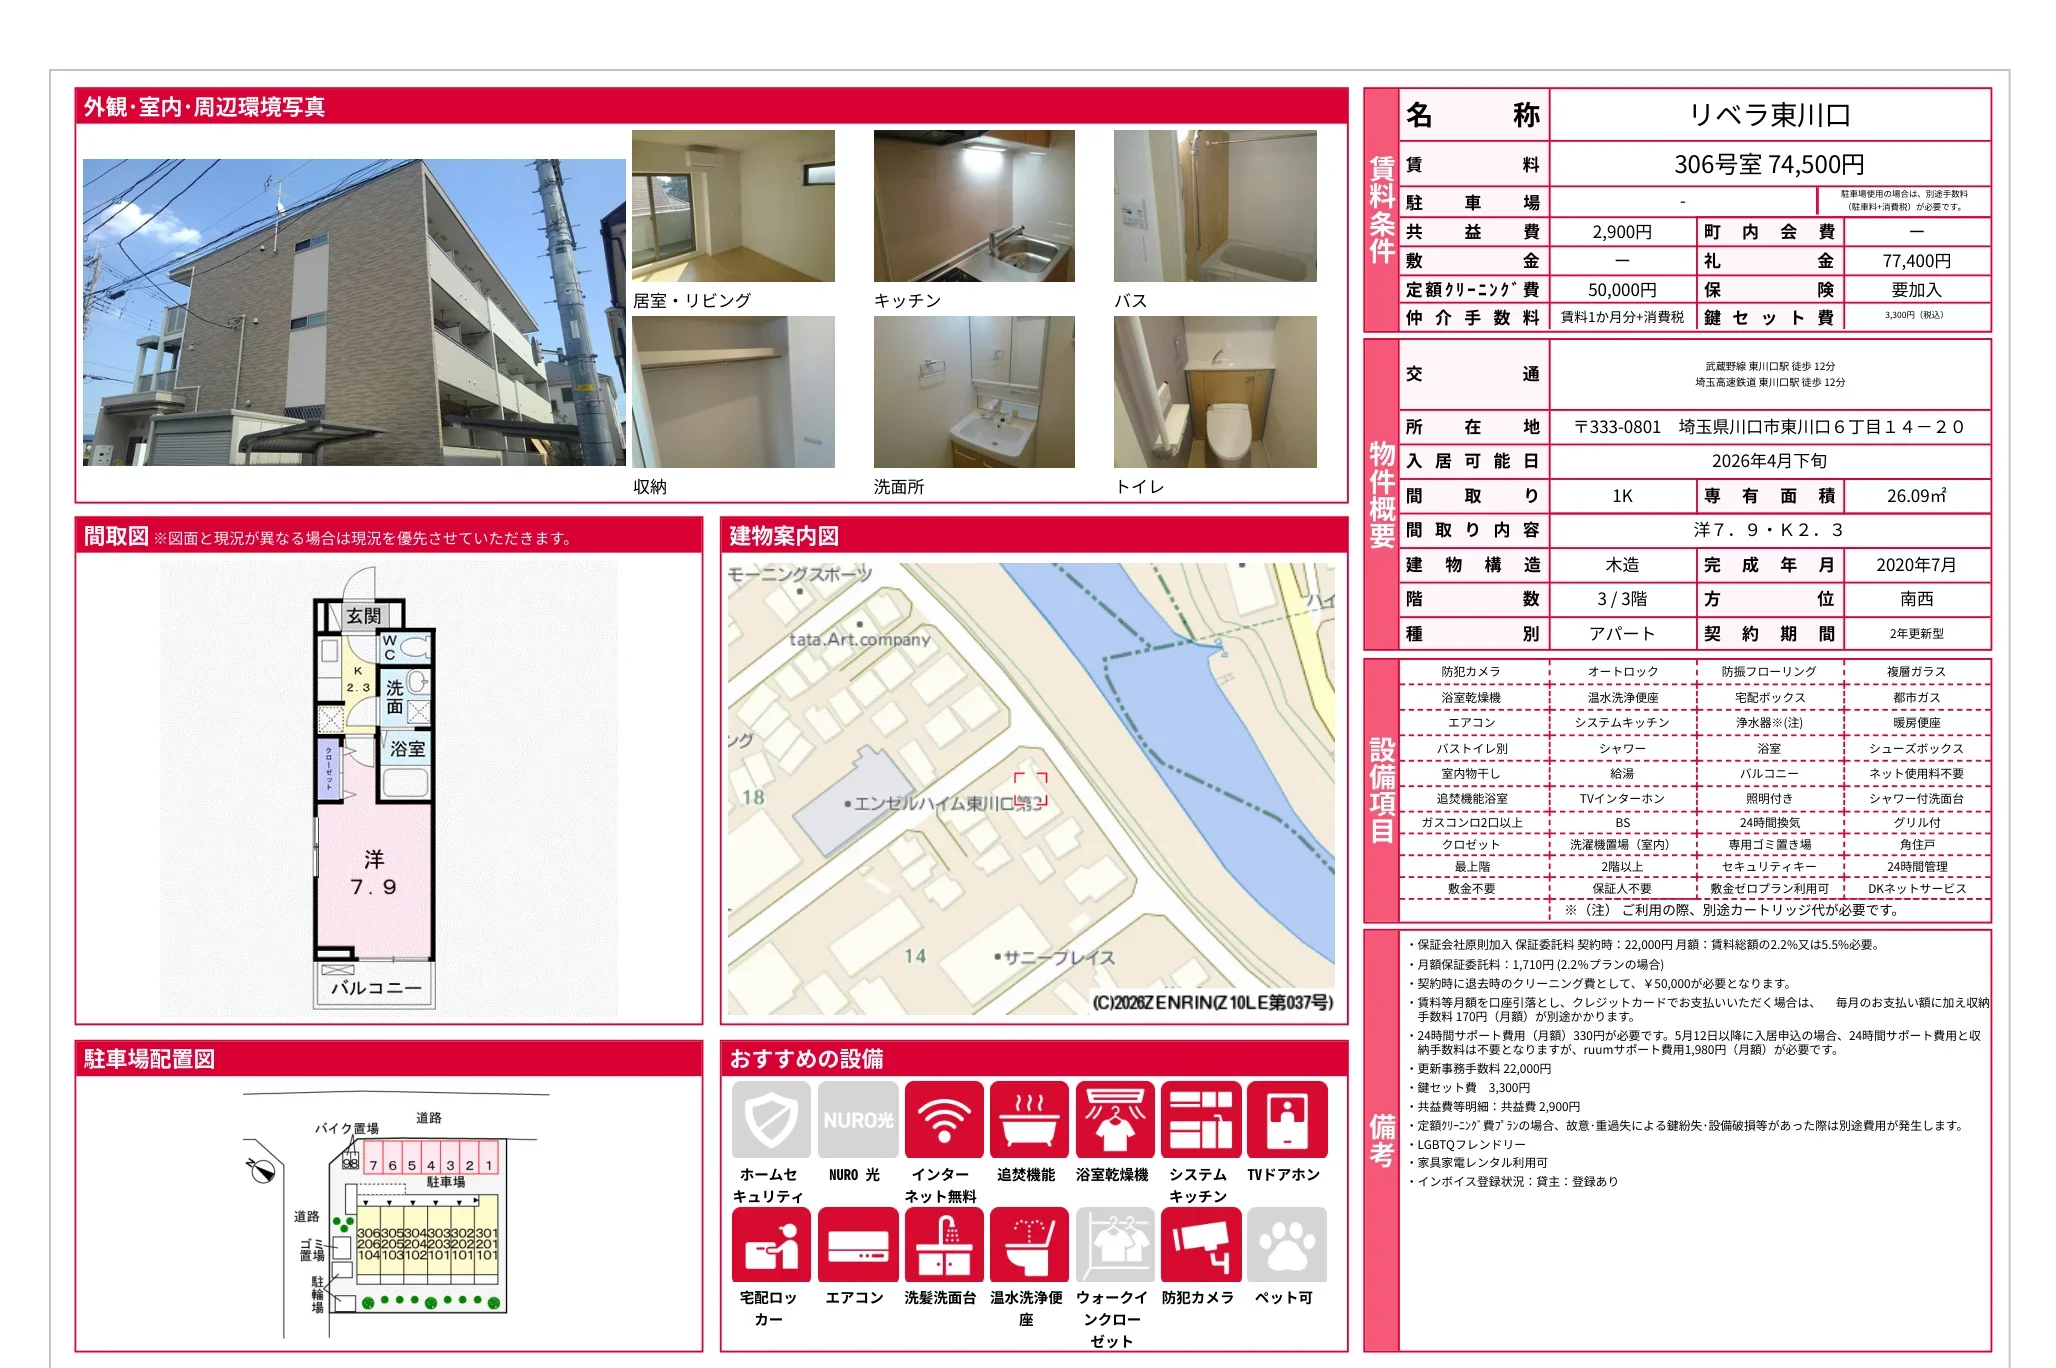Click the red target marker on the map

pos(1031,789)
